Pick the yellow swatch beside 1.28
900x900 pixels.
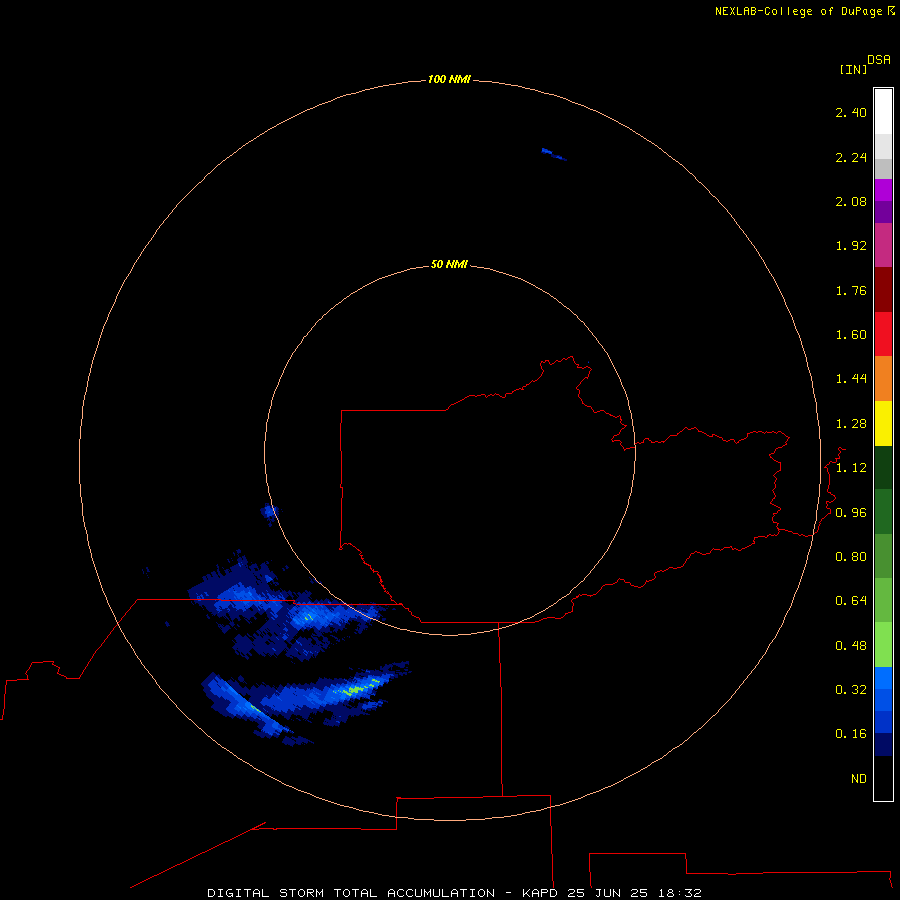pyautogui.click(x=883, y=423)
